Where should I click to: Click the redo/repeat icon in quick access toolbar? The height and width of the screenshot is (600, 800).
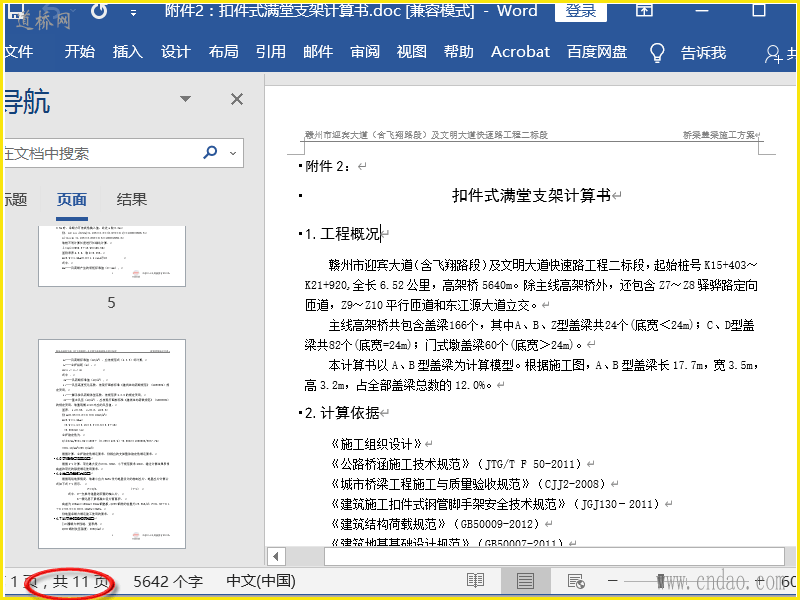pyautogui.click(x=98, y=11)
